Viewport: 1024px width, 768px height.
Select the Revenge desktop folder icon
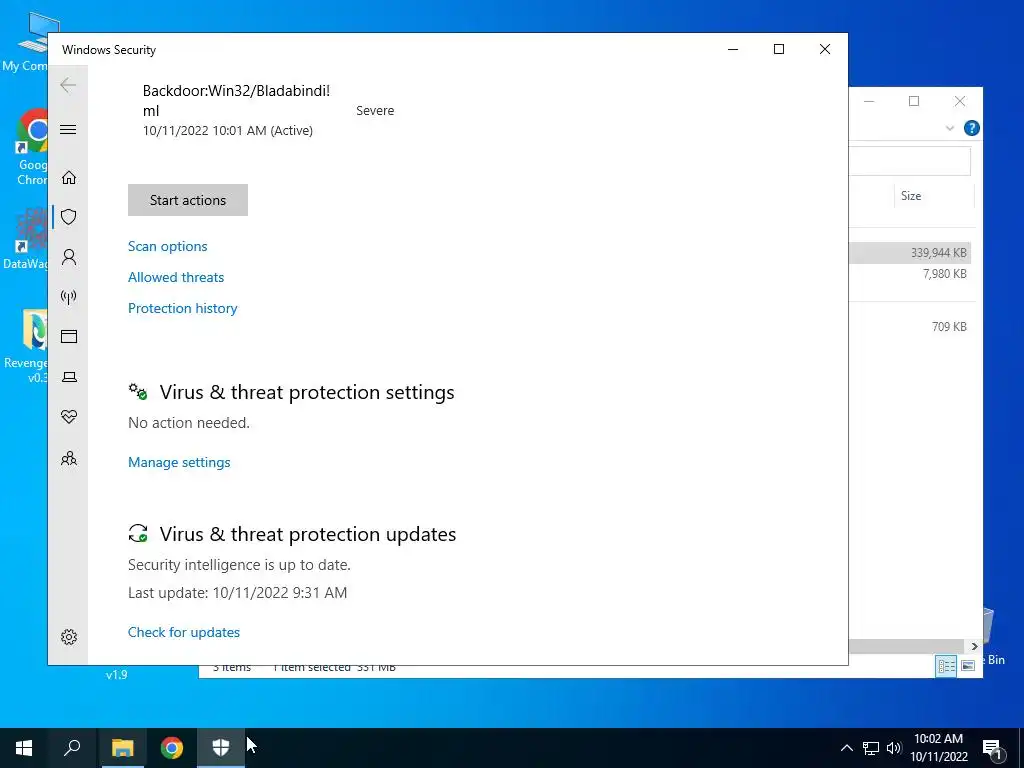pyautogui.click(x=26, y=346)
